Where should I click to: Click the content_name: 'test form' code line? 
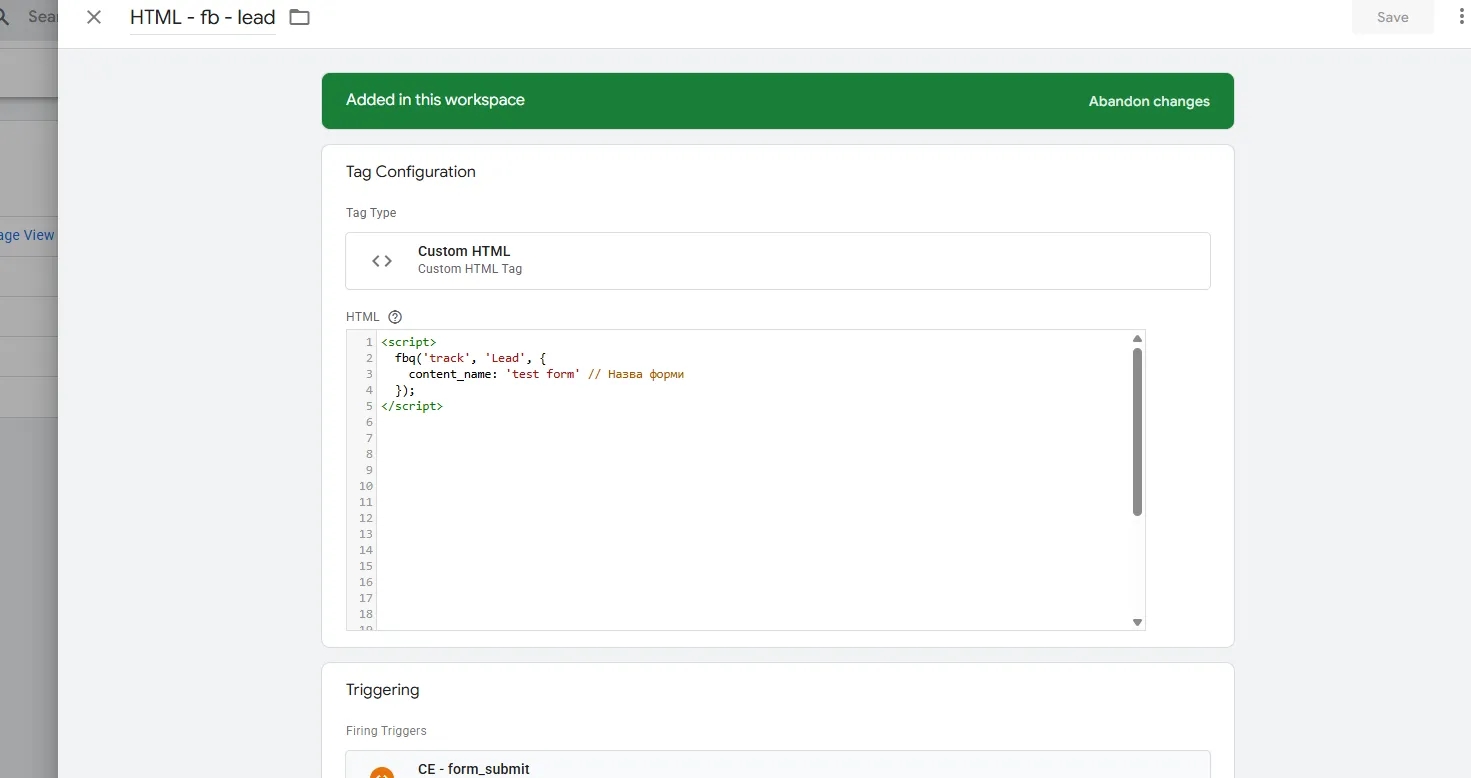pyautogui.click(x=546, y=374)
